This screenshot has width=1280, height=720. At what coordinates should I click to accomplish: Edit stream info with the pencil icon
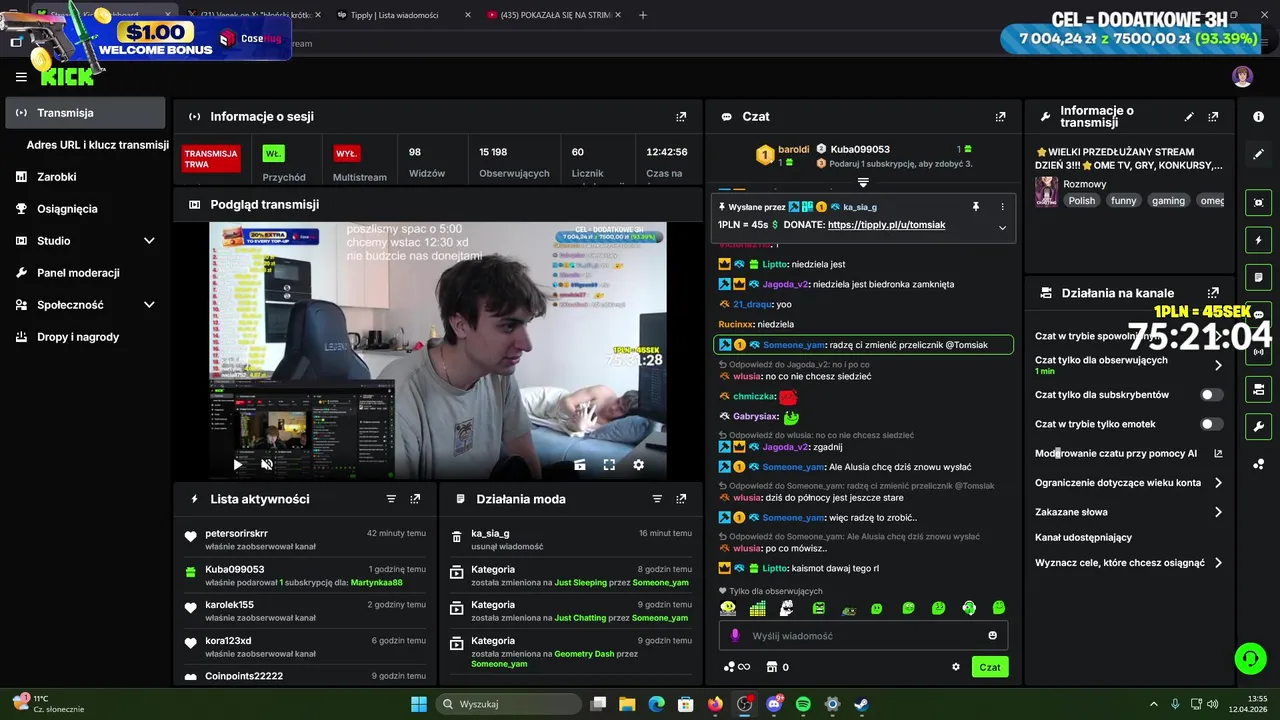(1189, 117)
